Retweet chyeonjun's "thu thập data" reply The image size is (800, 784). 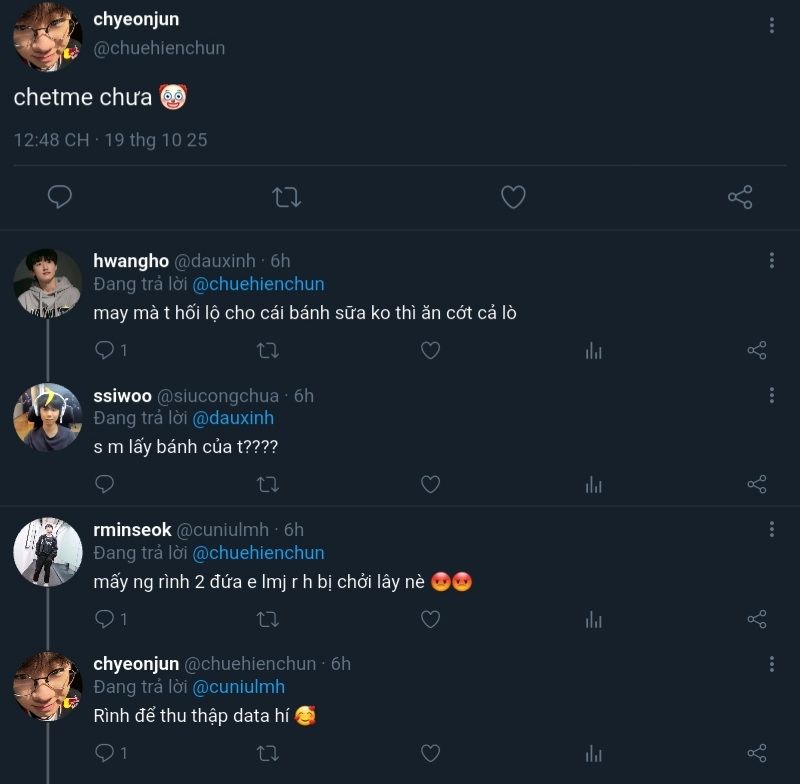(268, 753)
